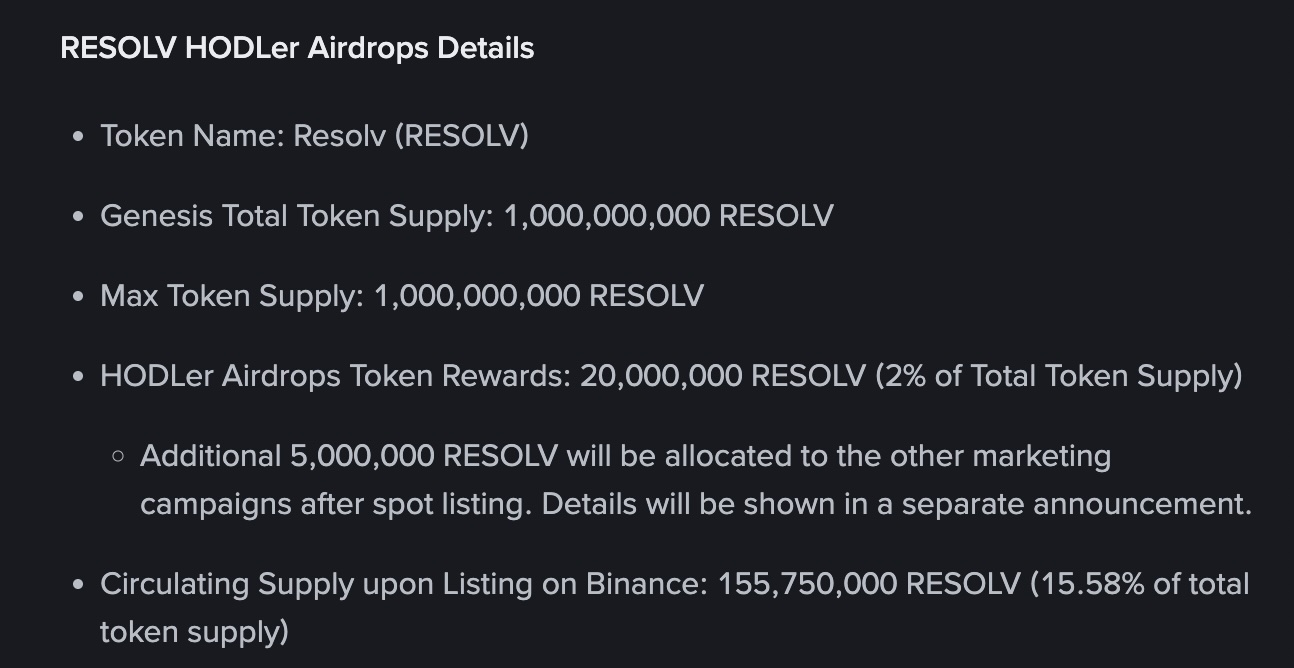Click the 'token supply)' closing line
This screenshot has height=668, width=1294.
[x=194, y=631]
